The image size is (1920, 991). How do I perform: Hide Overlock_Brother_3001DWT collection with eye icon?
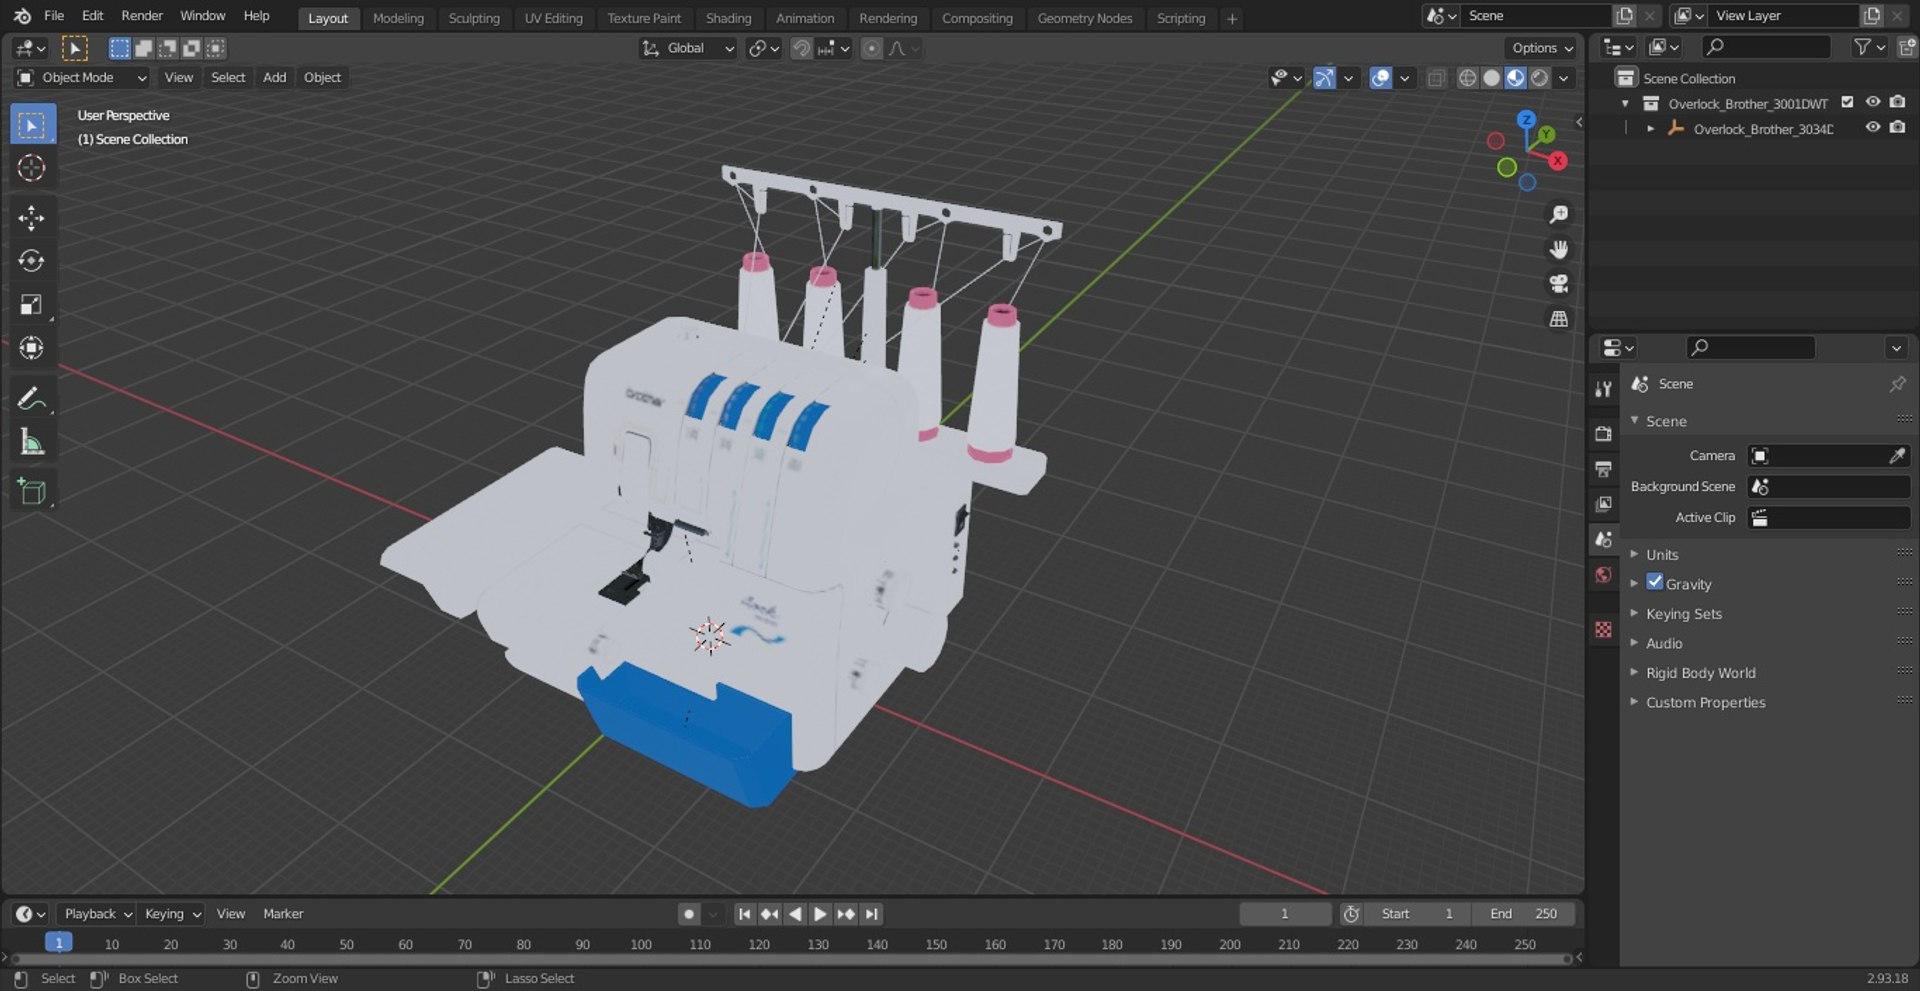(1873, 103)
